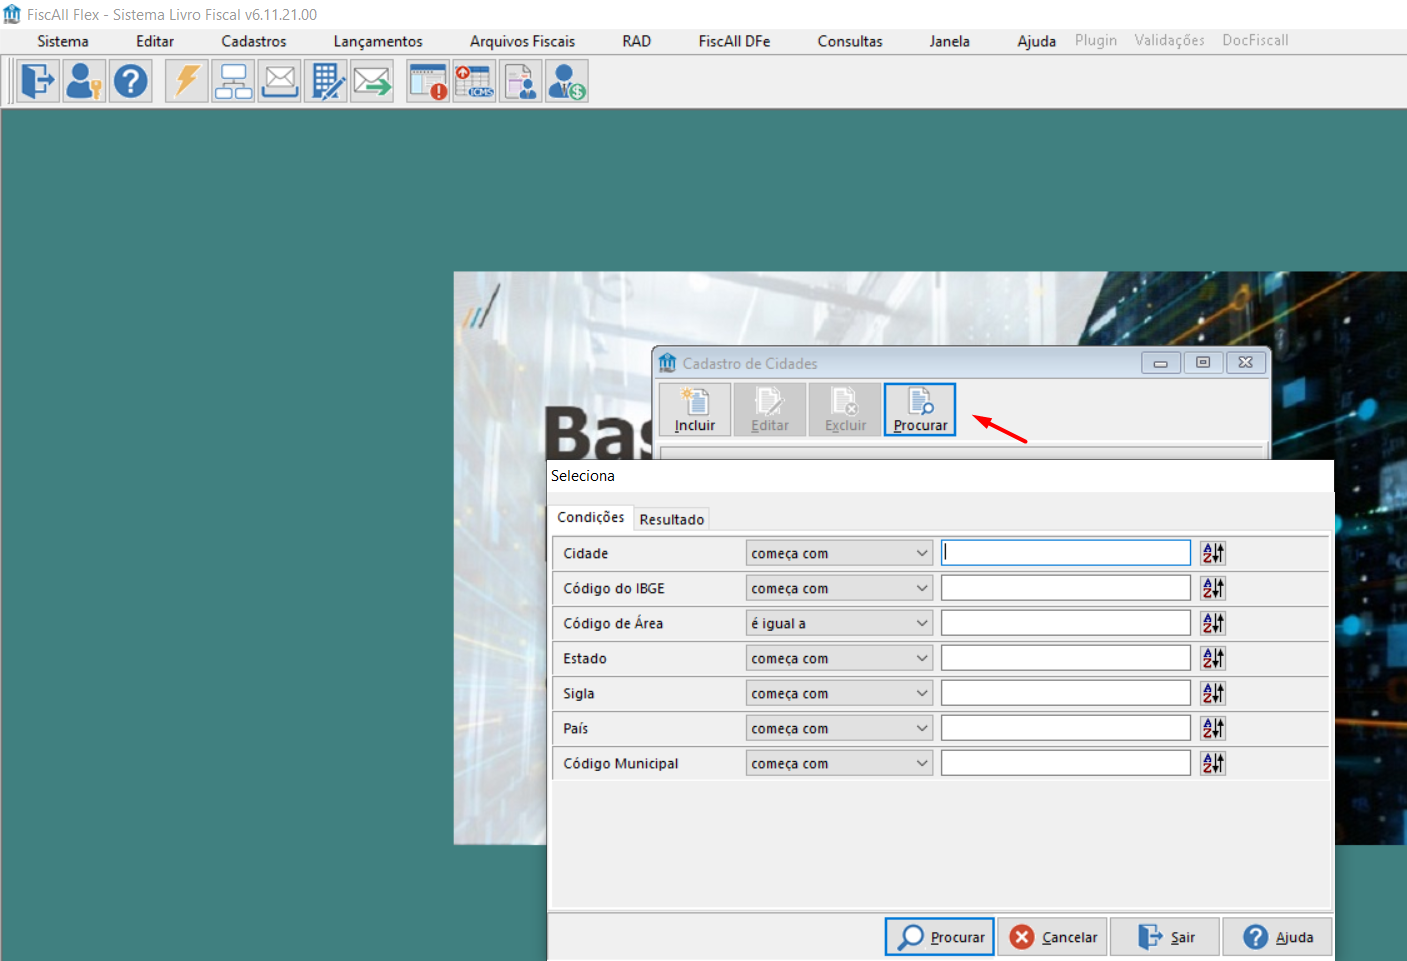
Task: Toggle sort order for Código de Área row
Action: 1213,623
